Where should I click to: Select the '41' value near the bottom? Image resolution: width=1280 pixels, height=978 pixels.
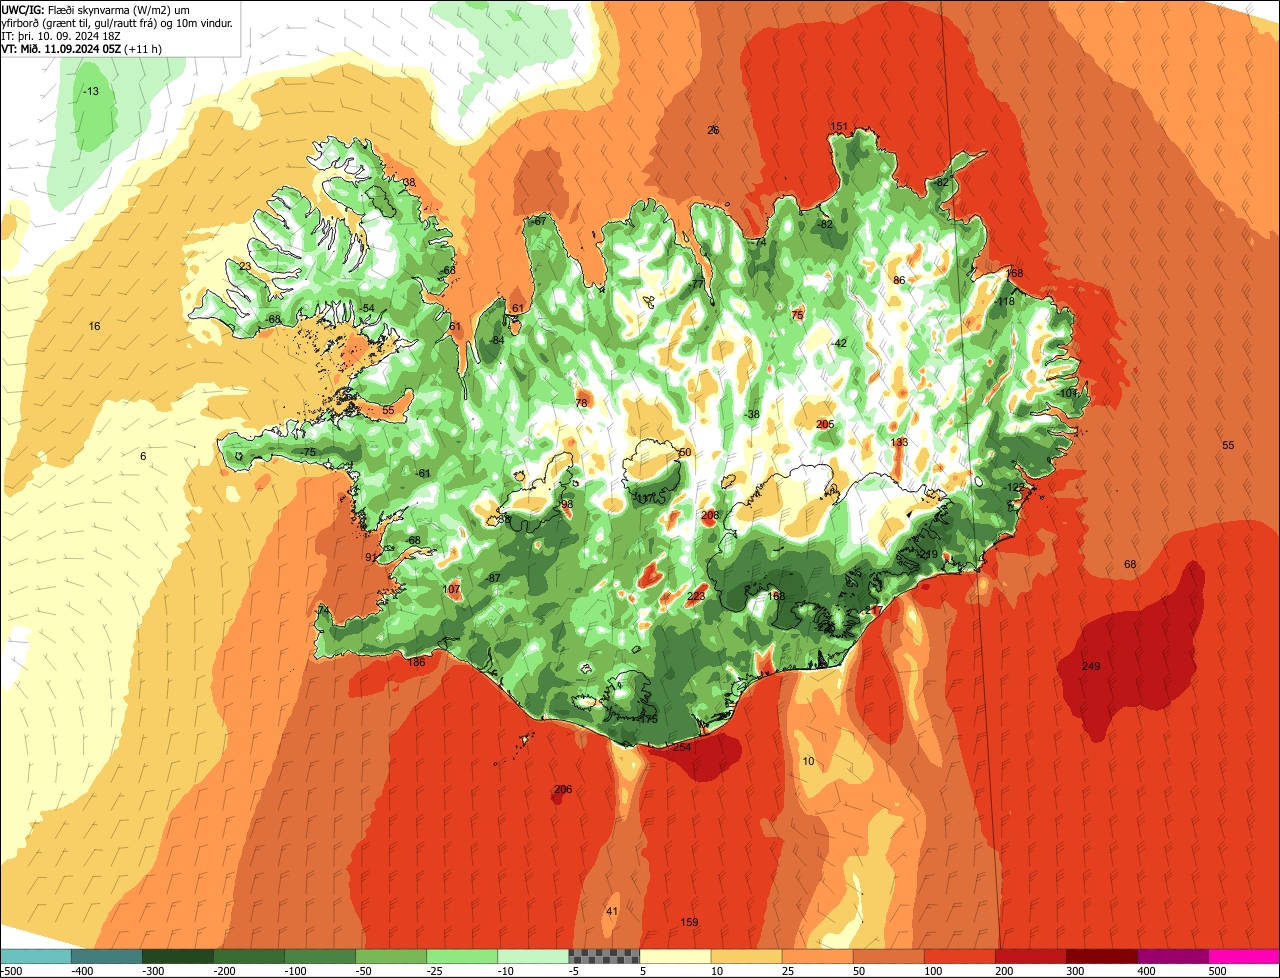click(x=612, y=910)
